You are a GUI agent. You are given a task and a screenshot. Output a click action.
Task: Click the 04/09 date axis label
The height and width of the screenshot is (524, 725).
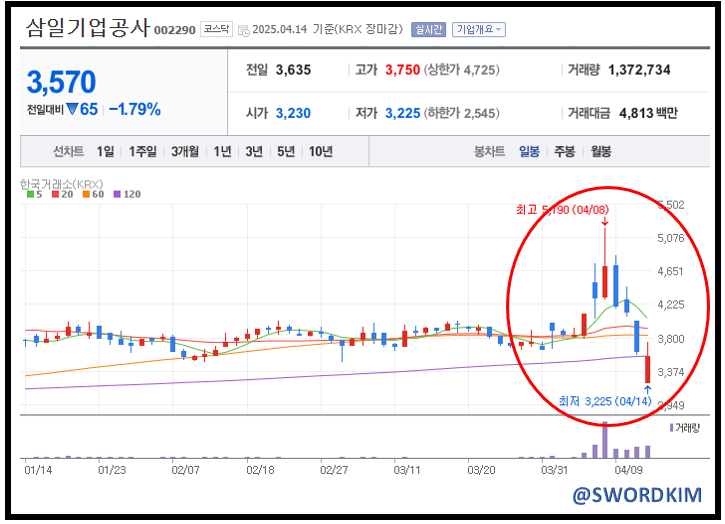pos(628,470)
